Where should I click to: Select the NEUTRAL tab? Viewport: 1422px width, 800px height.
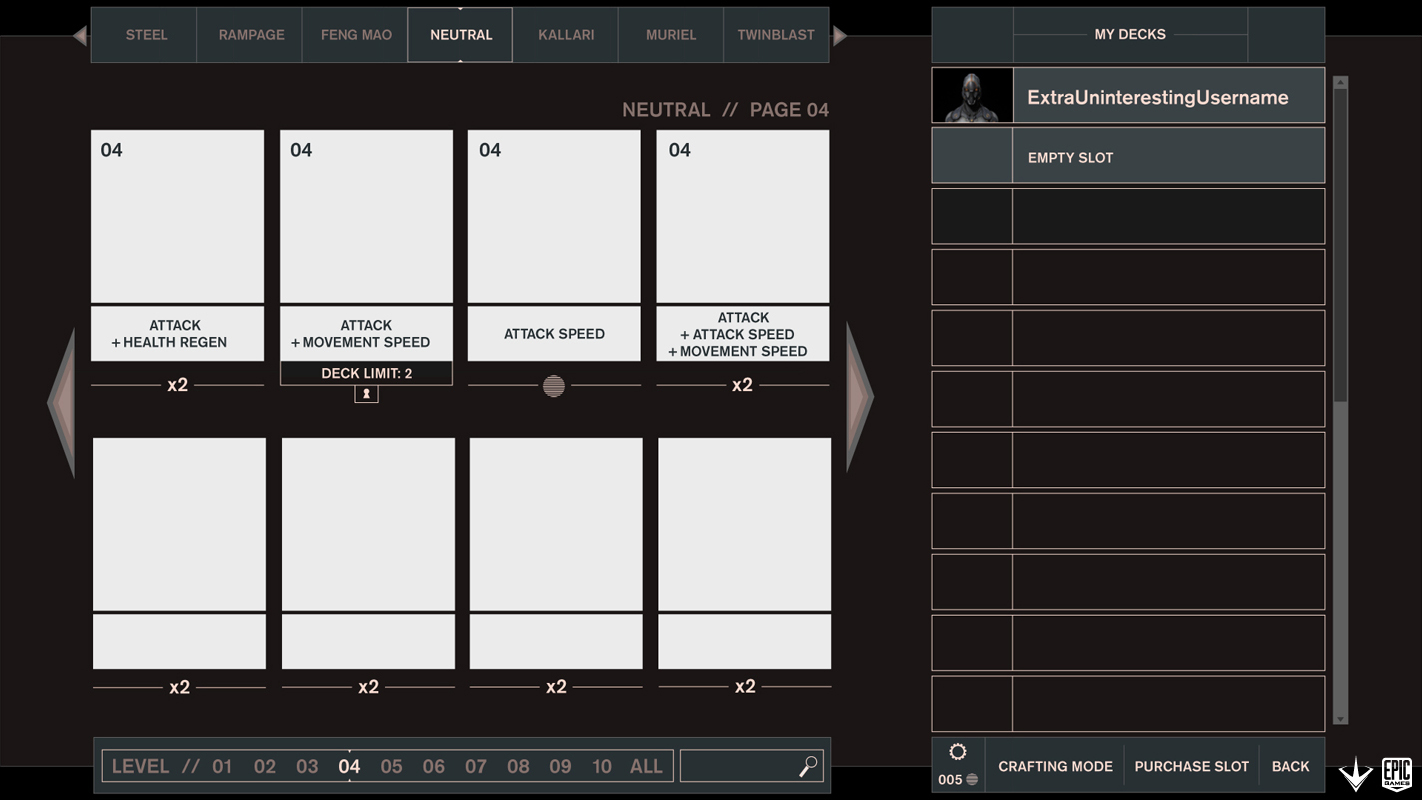(x=460, y=35)
